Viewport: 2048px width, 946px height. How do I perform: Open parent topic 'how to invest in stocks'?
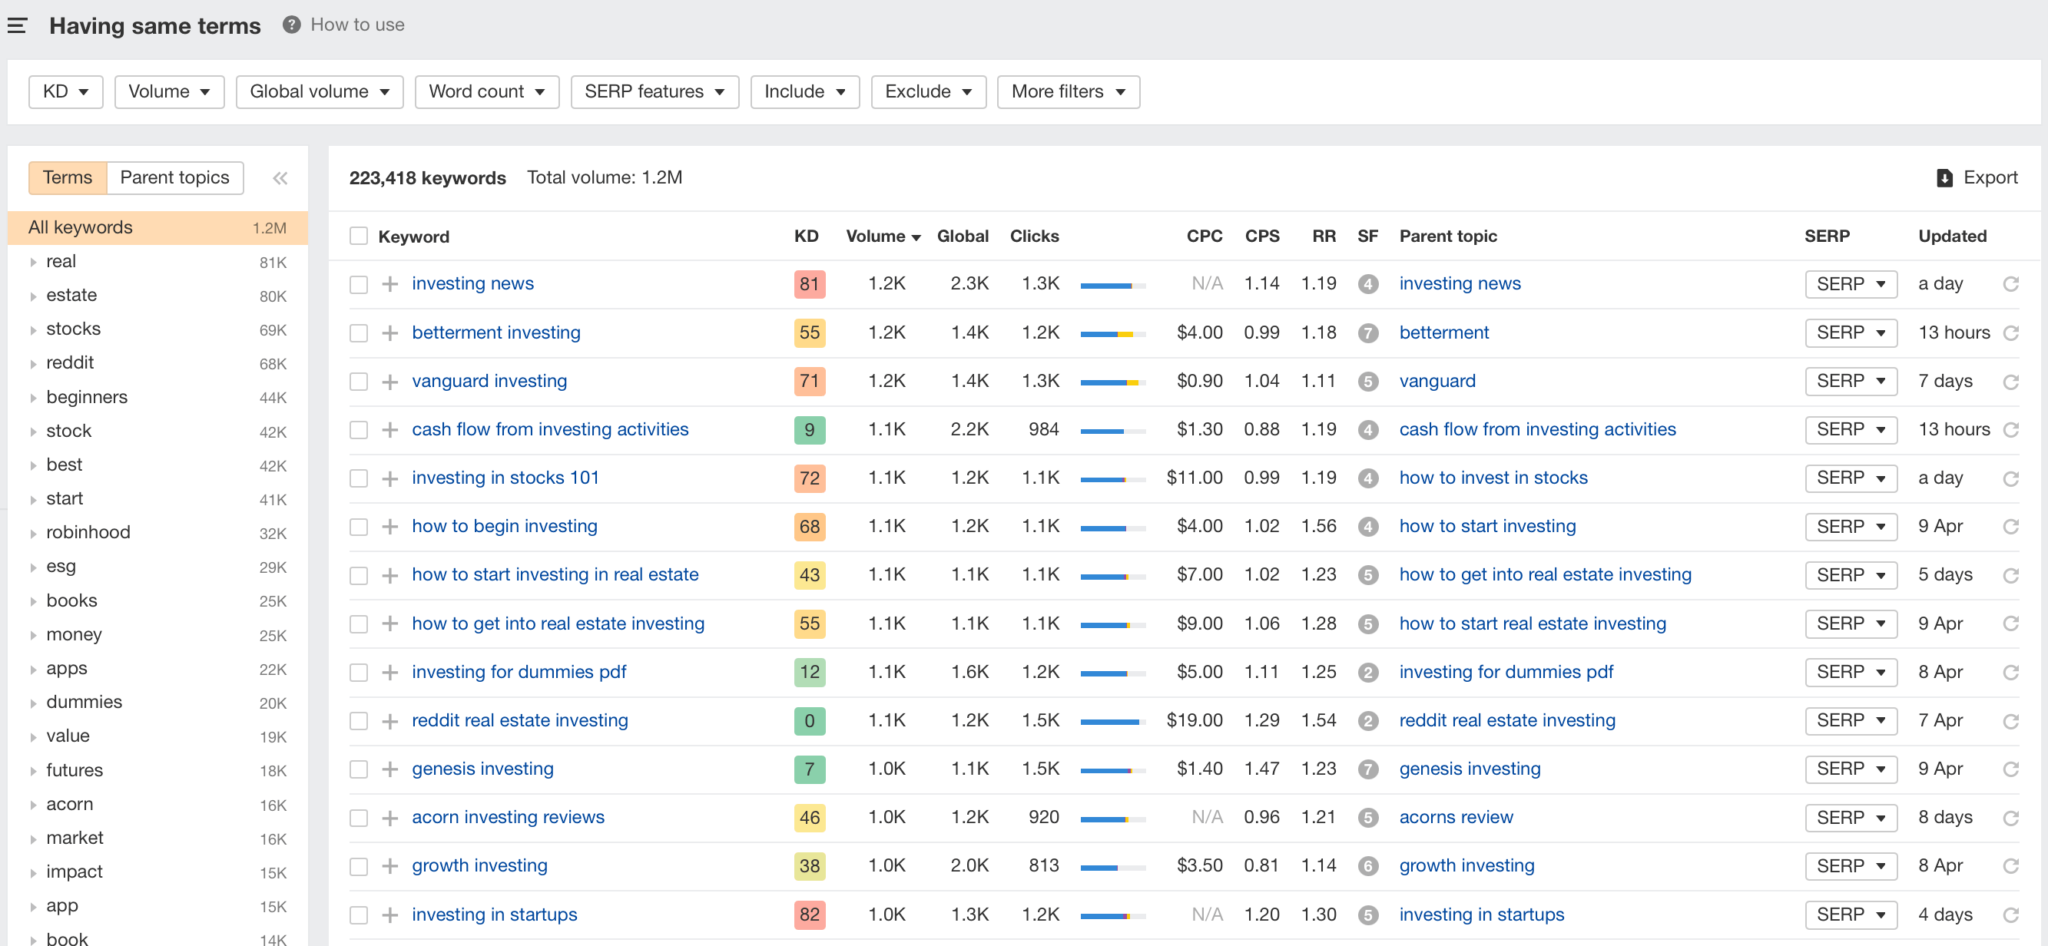[1493, 478]
